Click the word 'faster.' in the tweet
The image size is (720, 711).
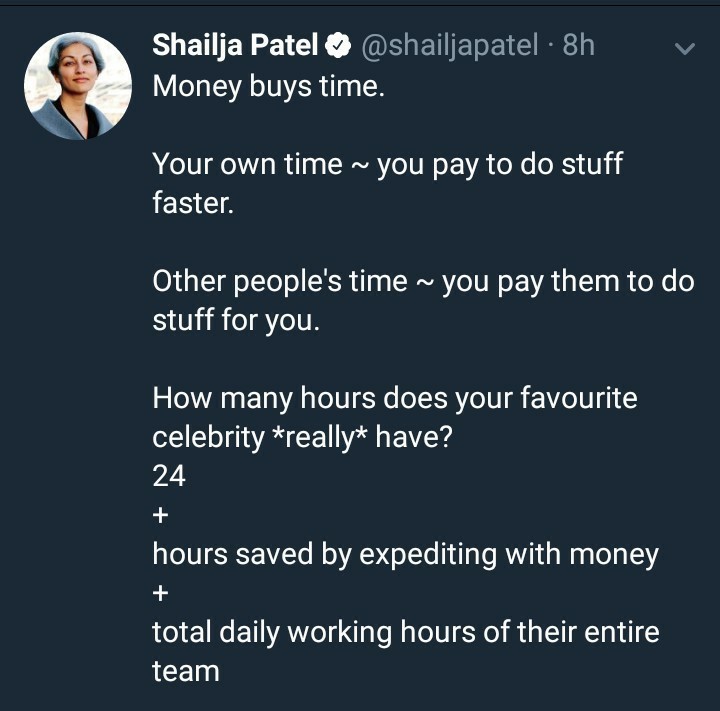193,203
